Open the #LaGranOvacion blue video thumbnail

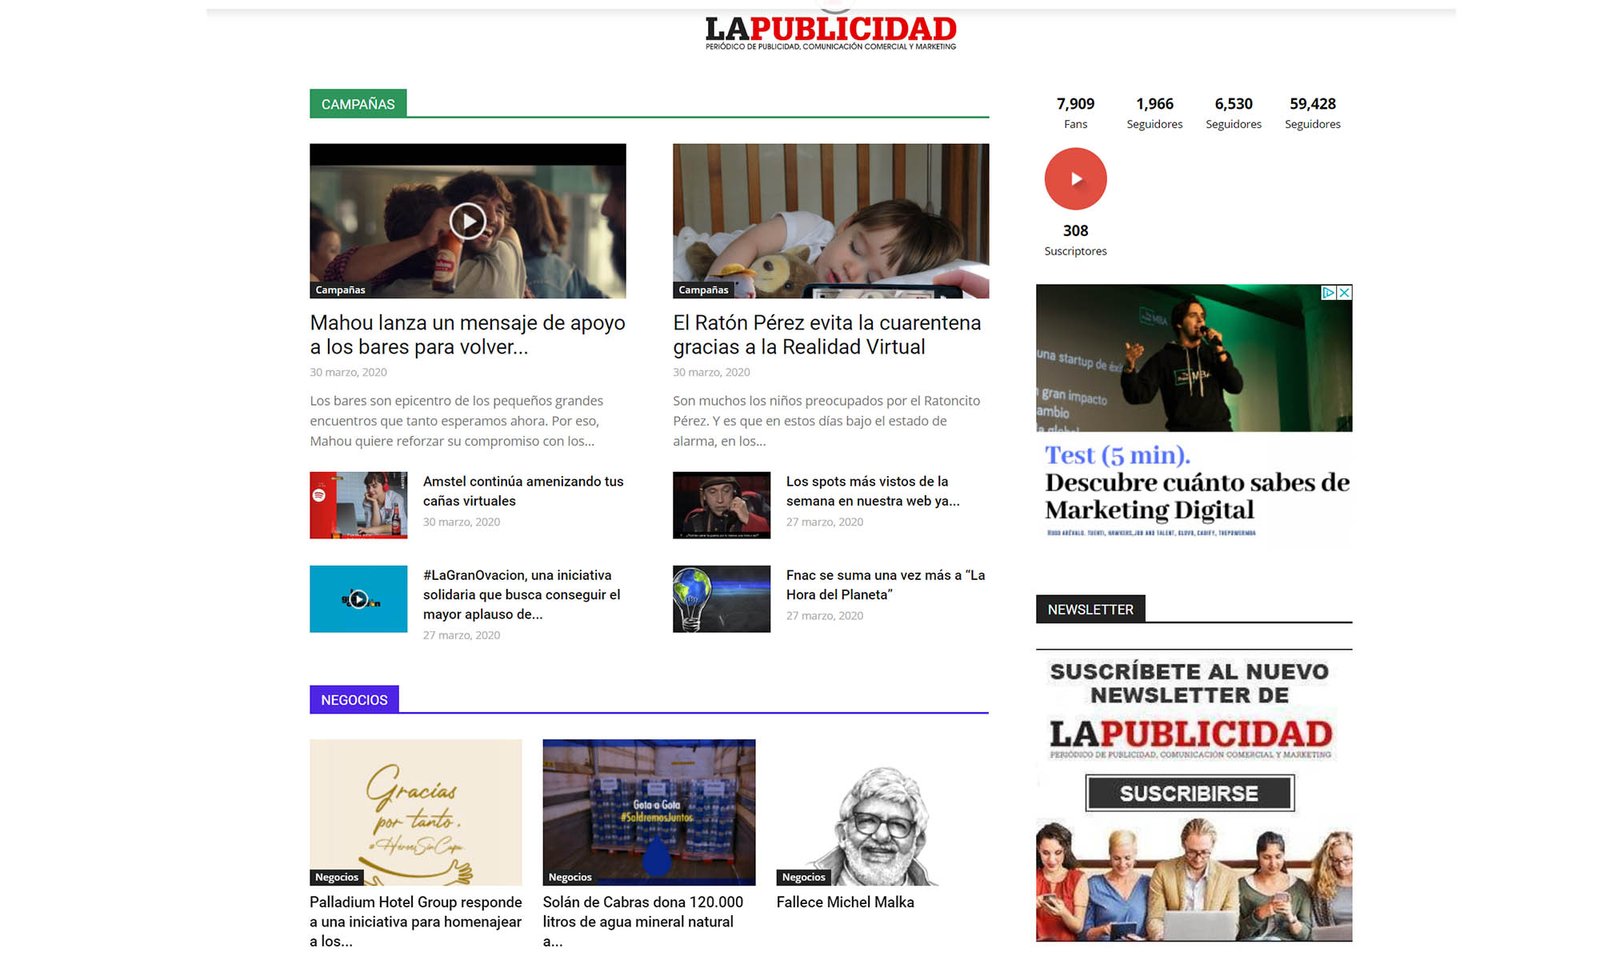358,599
